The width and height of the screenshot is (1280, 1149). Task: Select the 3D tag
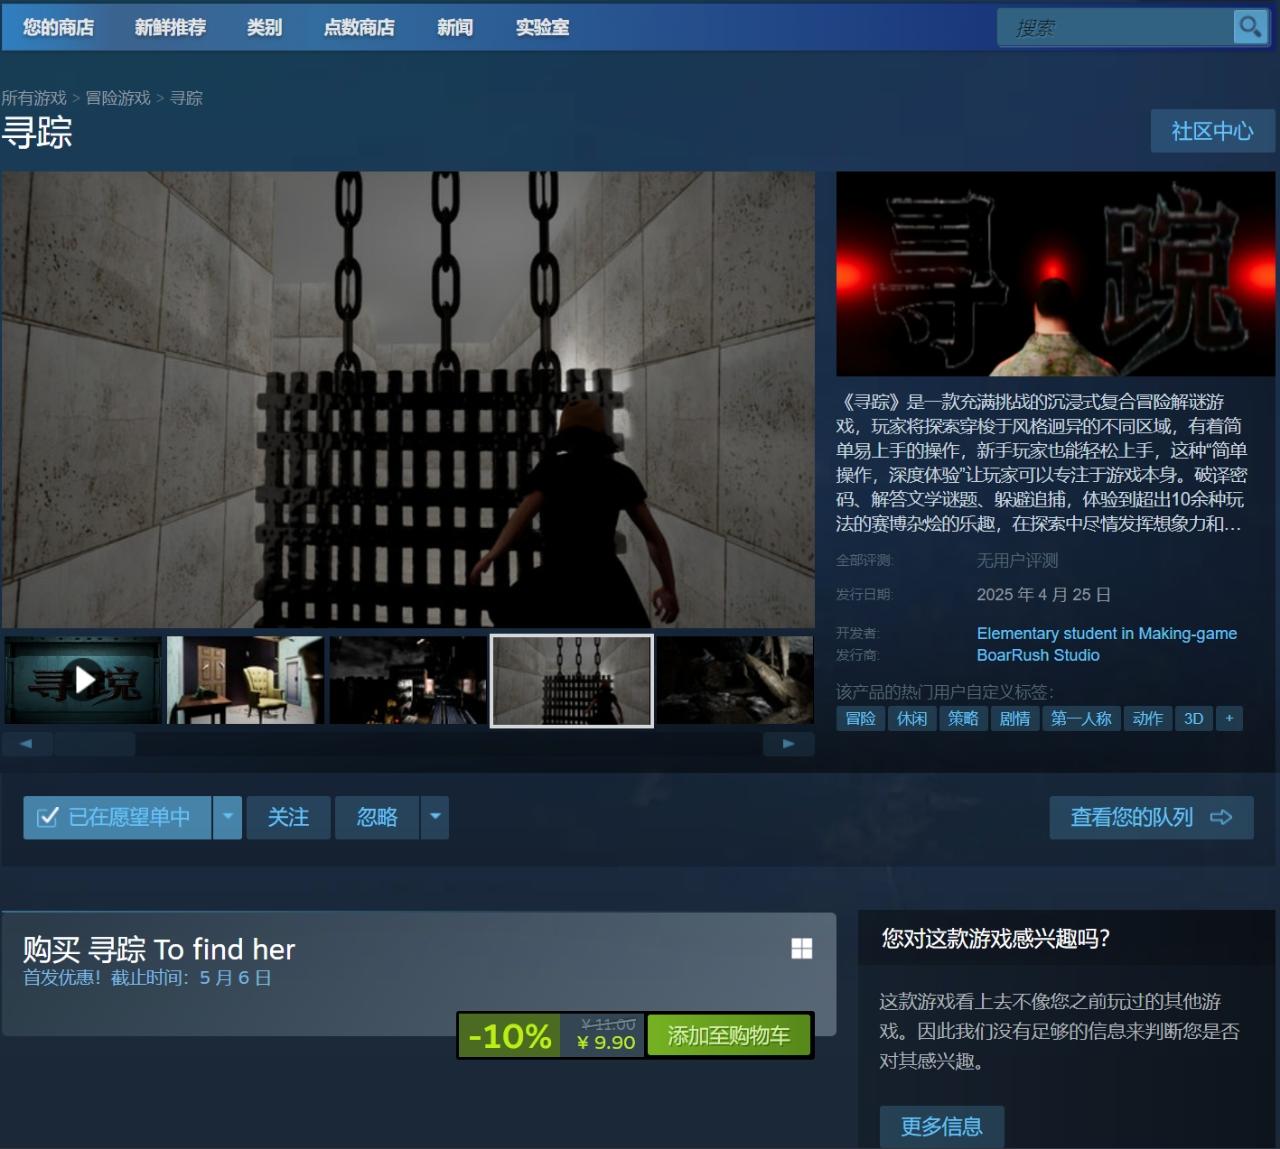[x=1194, y=718]
